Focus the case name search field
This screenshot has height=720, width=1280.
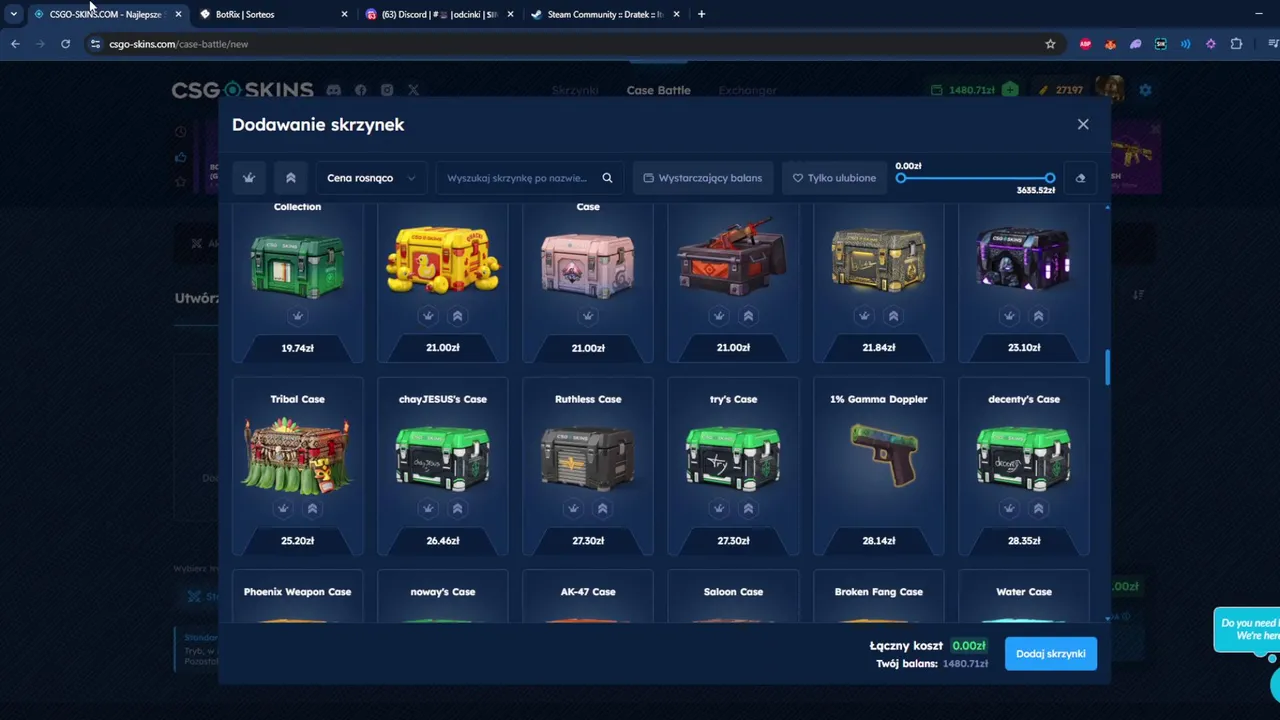(x=517, y=178)
